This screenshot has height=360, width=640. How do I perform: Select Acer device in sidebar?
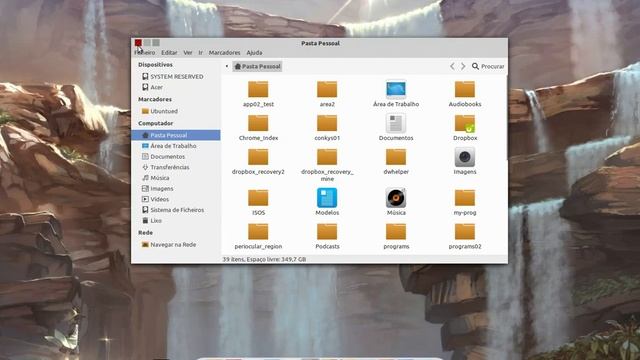point(176,87)
